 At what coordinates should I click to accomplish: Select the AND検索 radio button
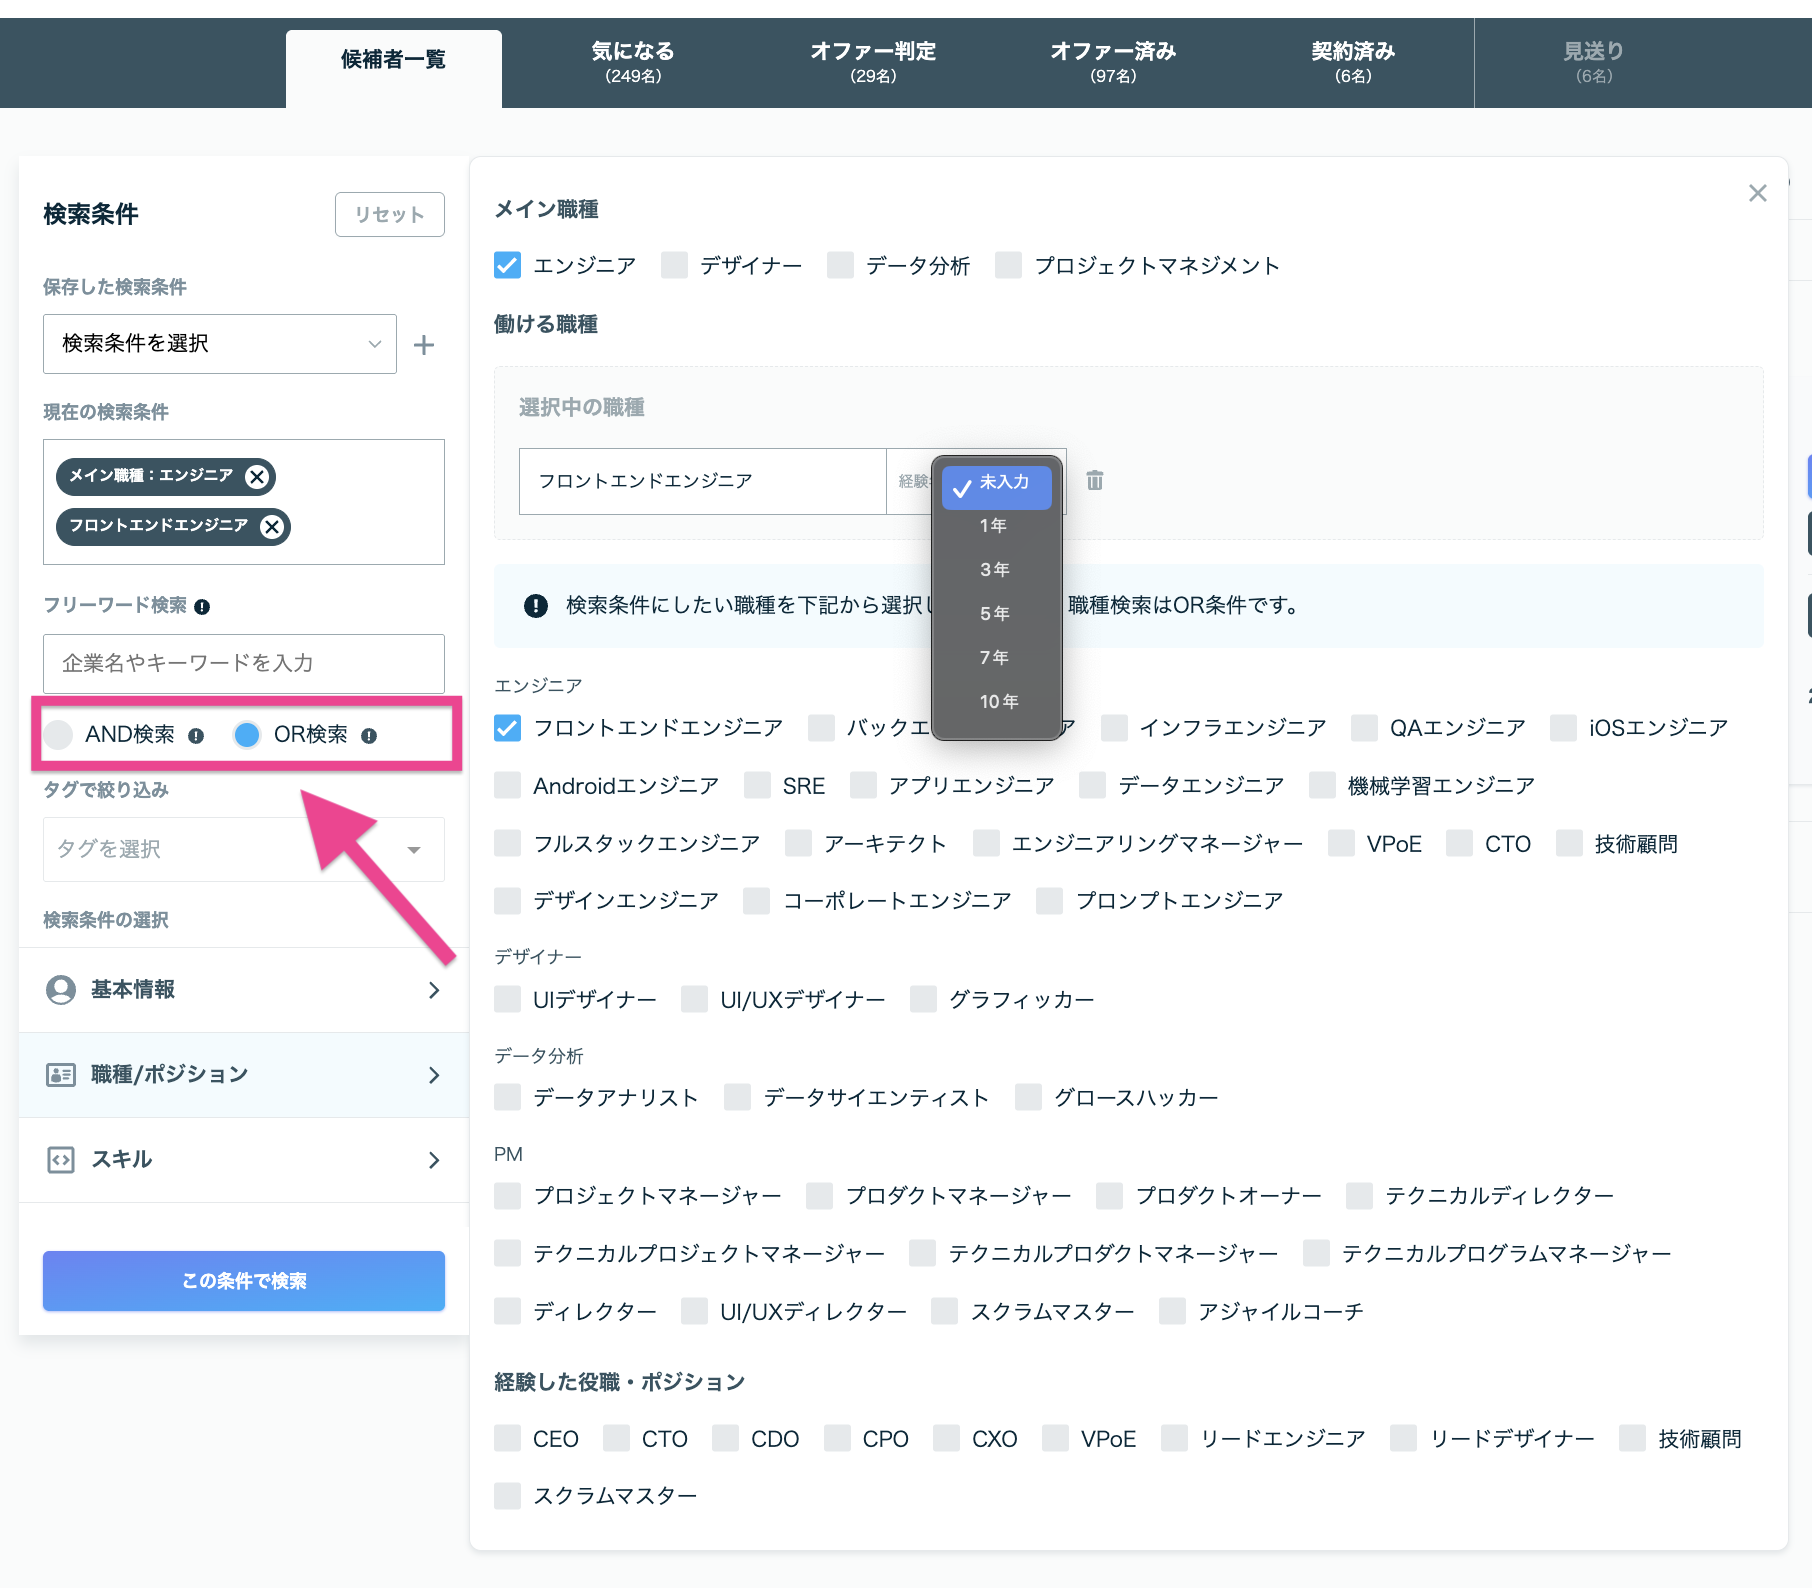[59, 735]
